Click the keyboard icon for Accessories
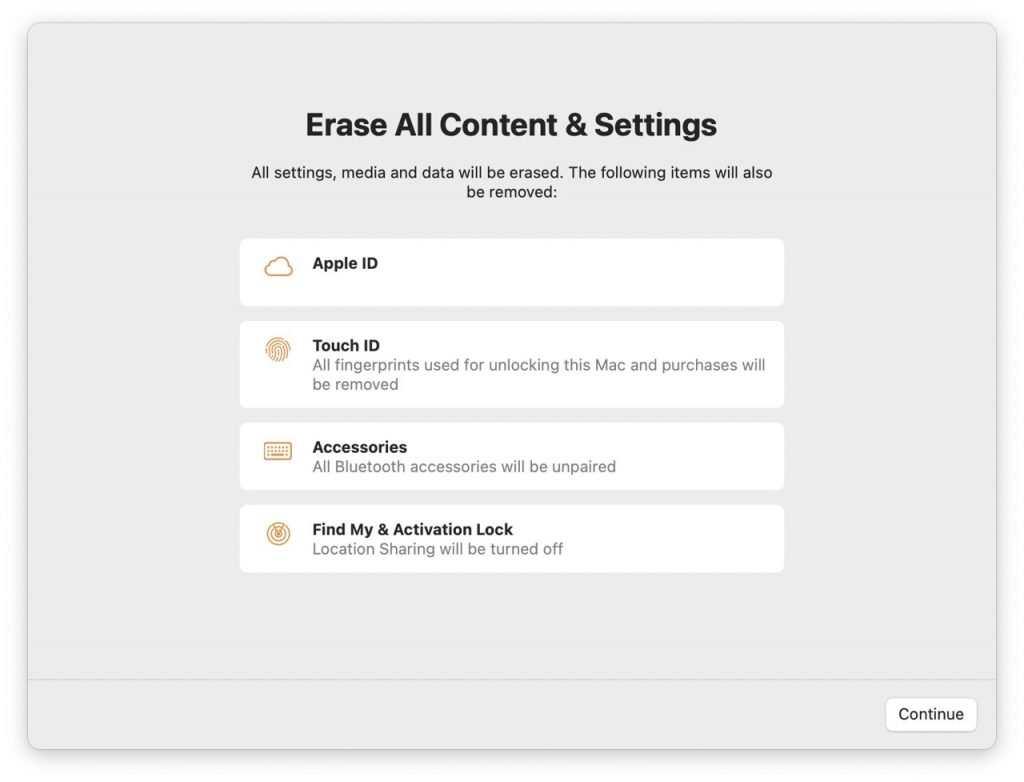1024x782 pixels. [278, 451]
